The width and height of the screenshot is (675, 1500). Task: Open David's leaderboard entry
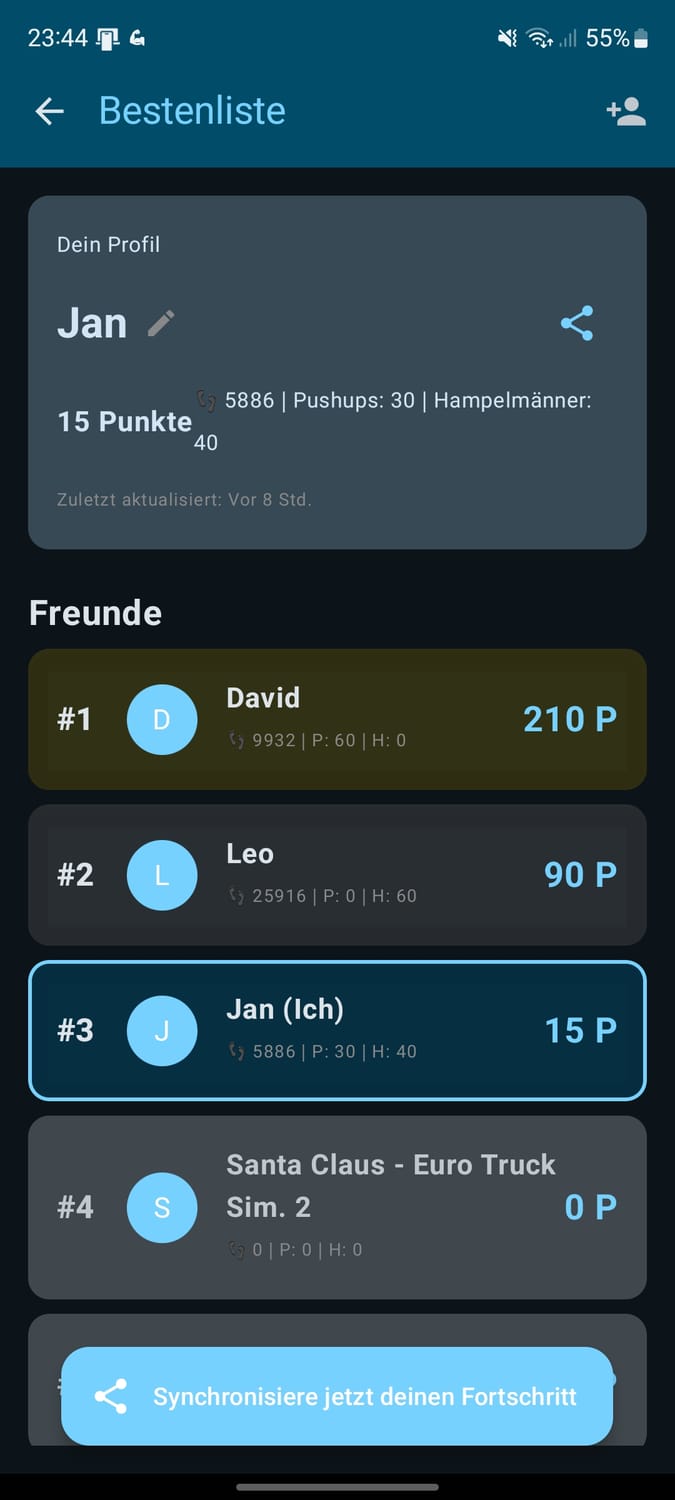337,719
